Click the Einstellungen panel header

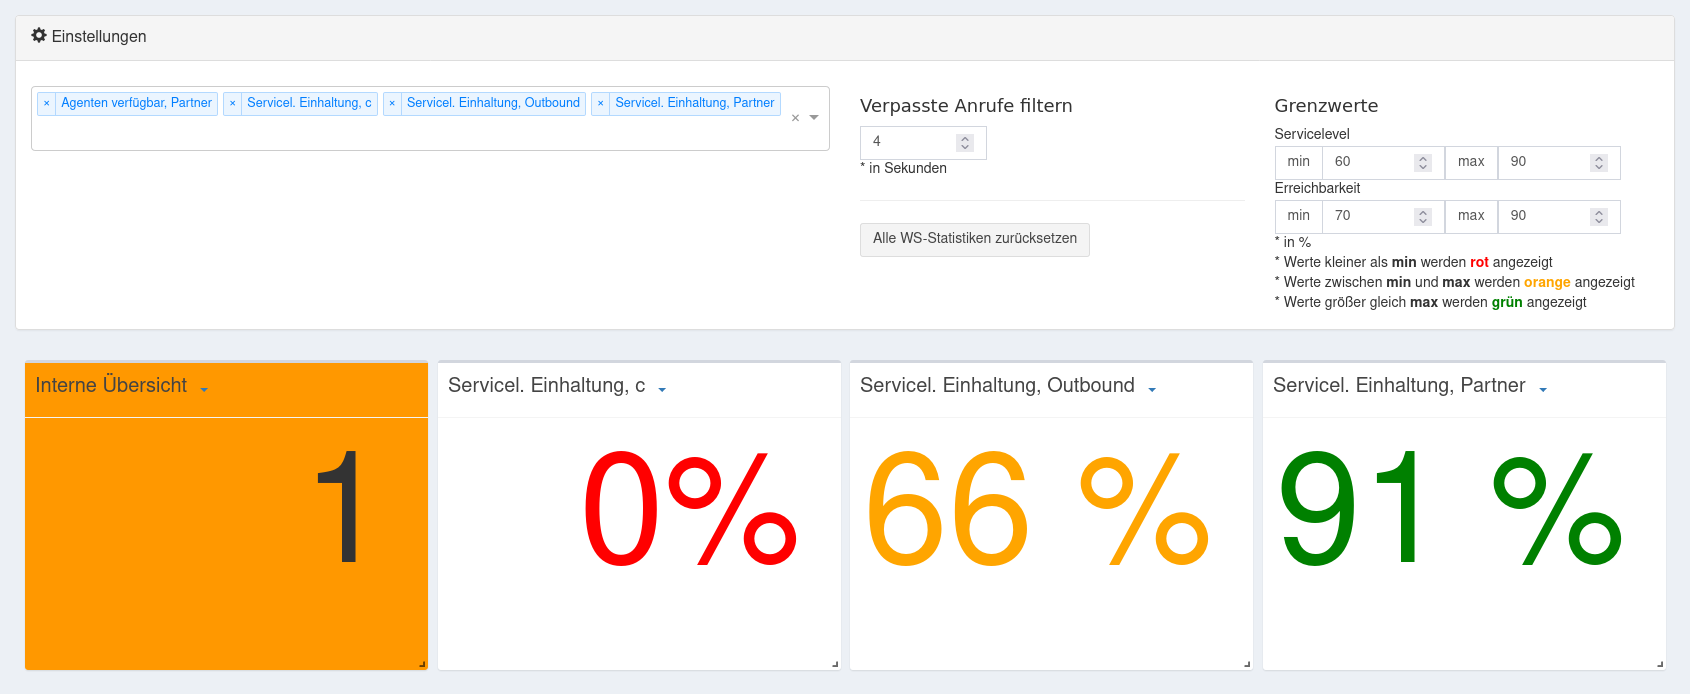click(845, 37)
